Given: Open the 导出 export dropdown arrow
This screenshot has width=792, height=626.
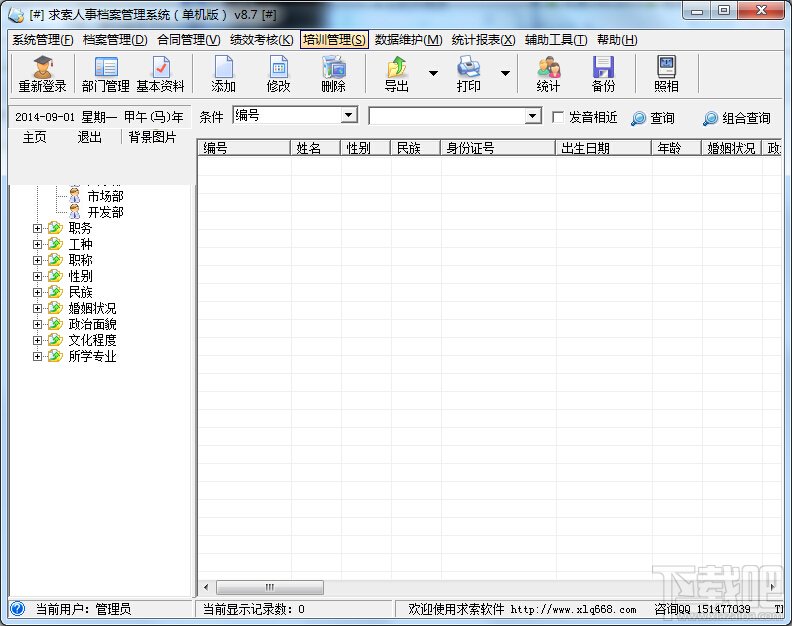Looking at the screenshot, I should (433, 73).
